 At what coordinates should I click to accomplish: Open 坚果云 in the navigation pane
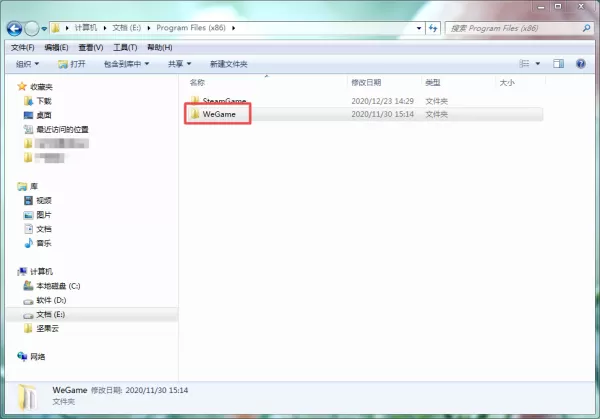pos(47,328)
